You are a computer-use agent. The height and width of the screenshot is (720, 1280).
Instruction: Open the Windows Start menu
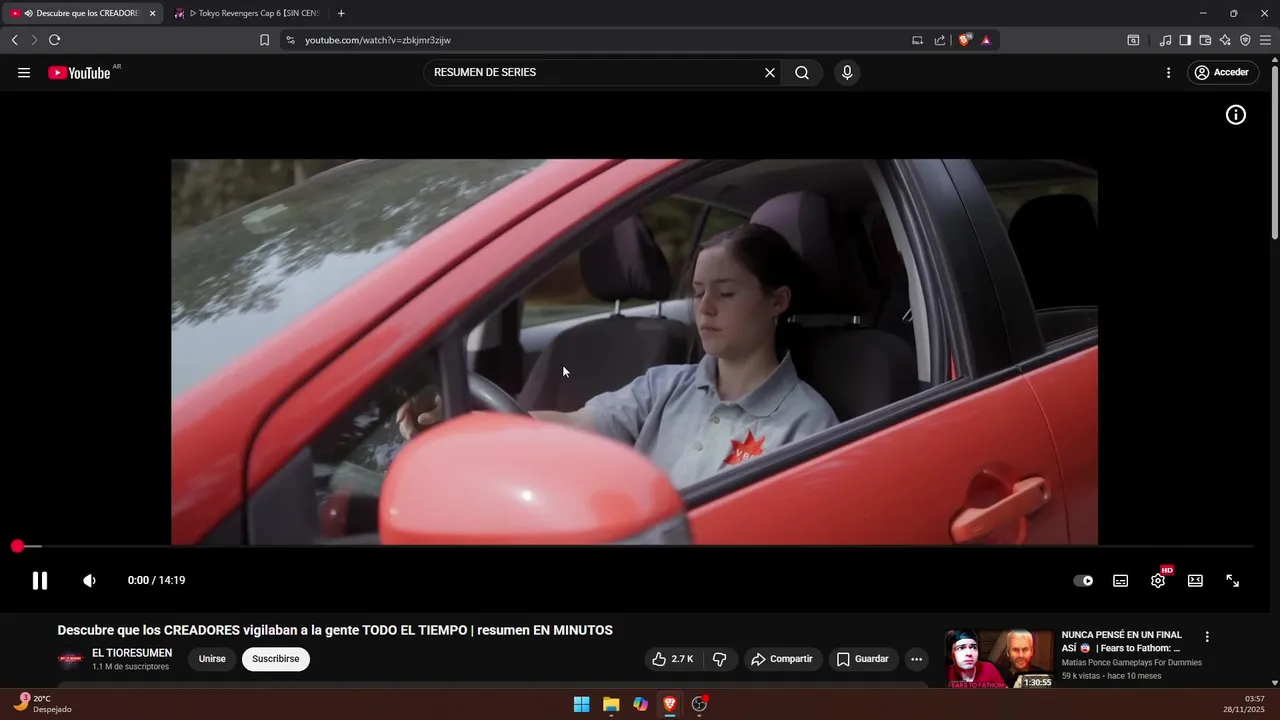[581, 704]
